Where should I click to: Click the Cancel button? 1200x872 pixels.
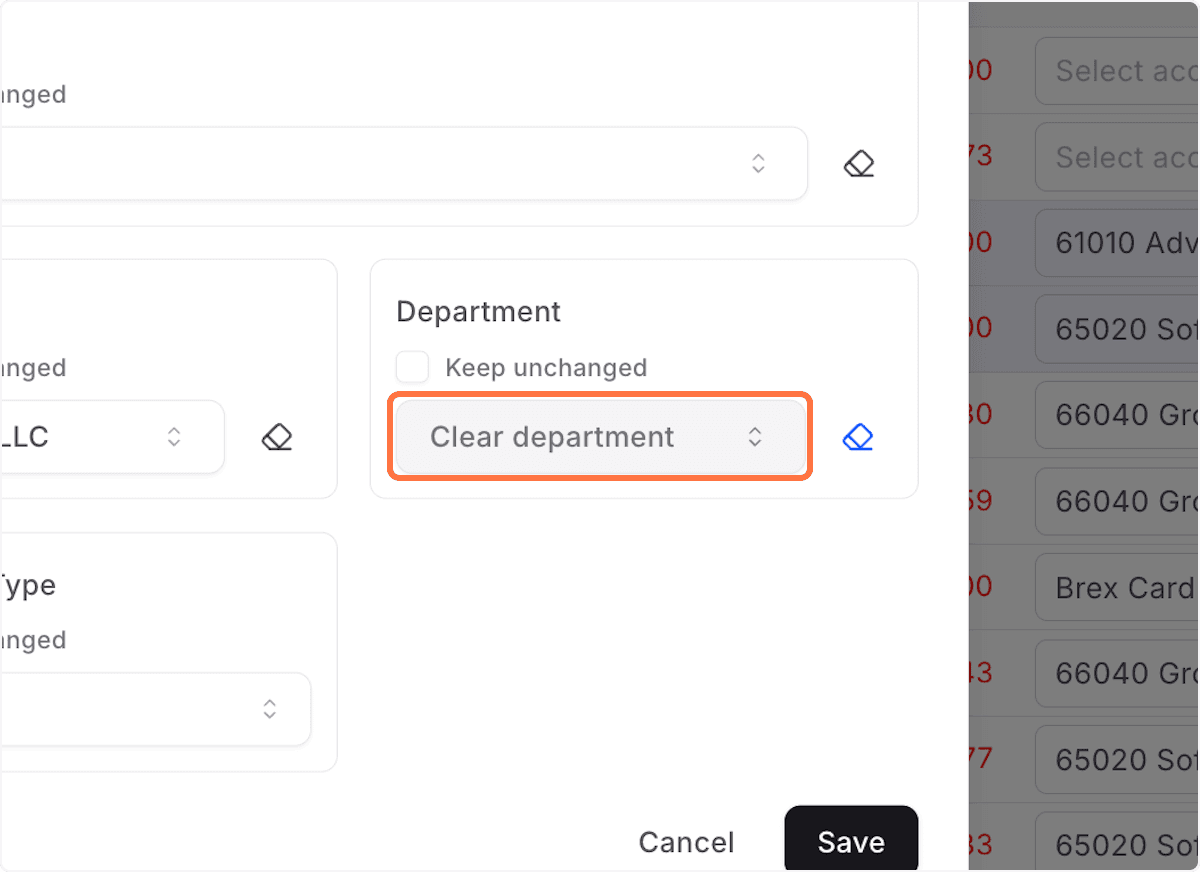(x=686, y=842)
